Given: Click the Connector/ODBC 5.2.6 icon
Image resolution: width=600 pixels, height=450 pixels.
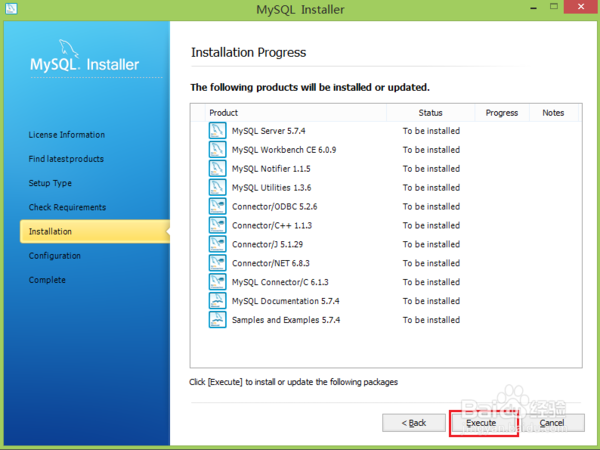Looking at the screenshot, I should click(217, 206).
